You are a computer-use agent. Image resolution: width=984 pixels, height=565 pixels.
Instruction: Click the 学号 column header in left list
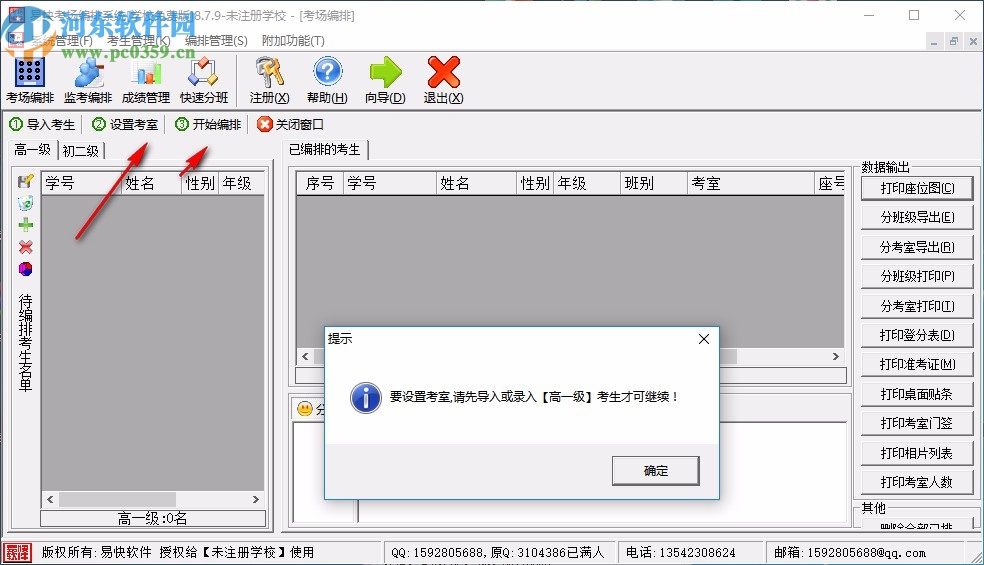(81, 183)
